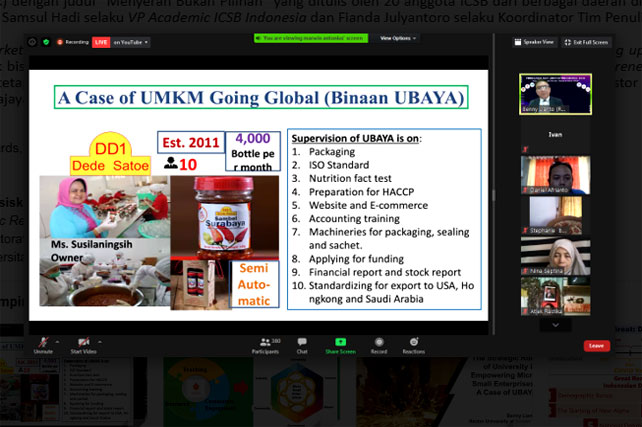
Task: Click the Start Video camera icon
Action: [x=84, y=342]
